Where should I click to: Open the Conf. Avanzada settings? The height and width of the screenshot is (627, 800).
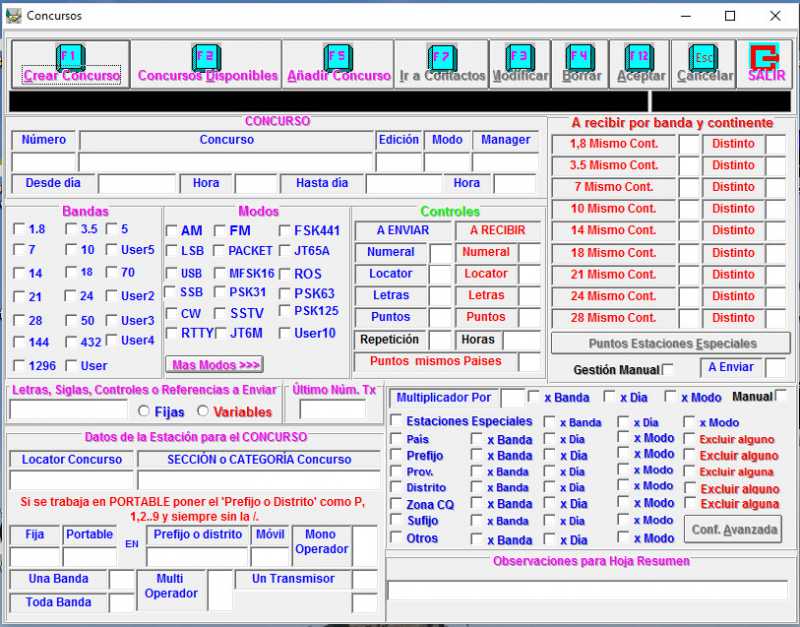(x=735, y=529)
